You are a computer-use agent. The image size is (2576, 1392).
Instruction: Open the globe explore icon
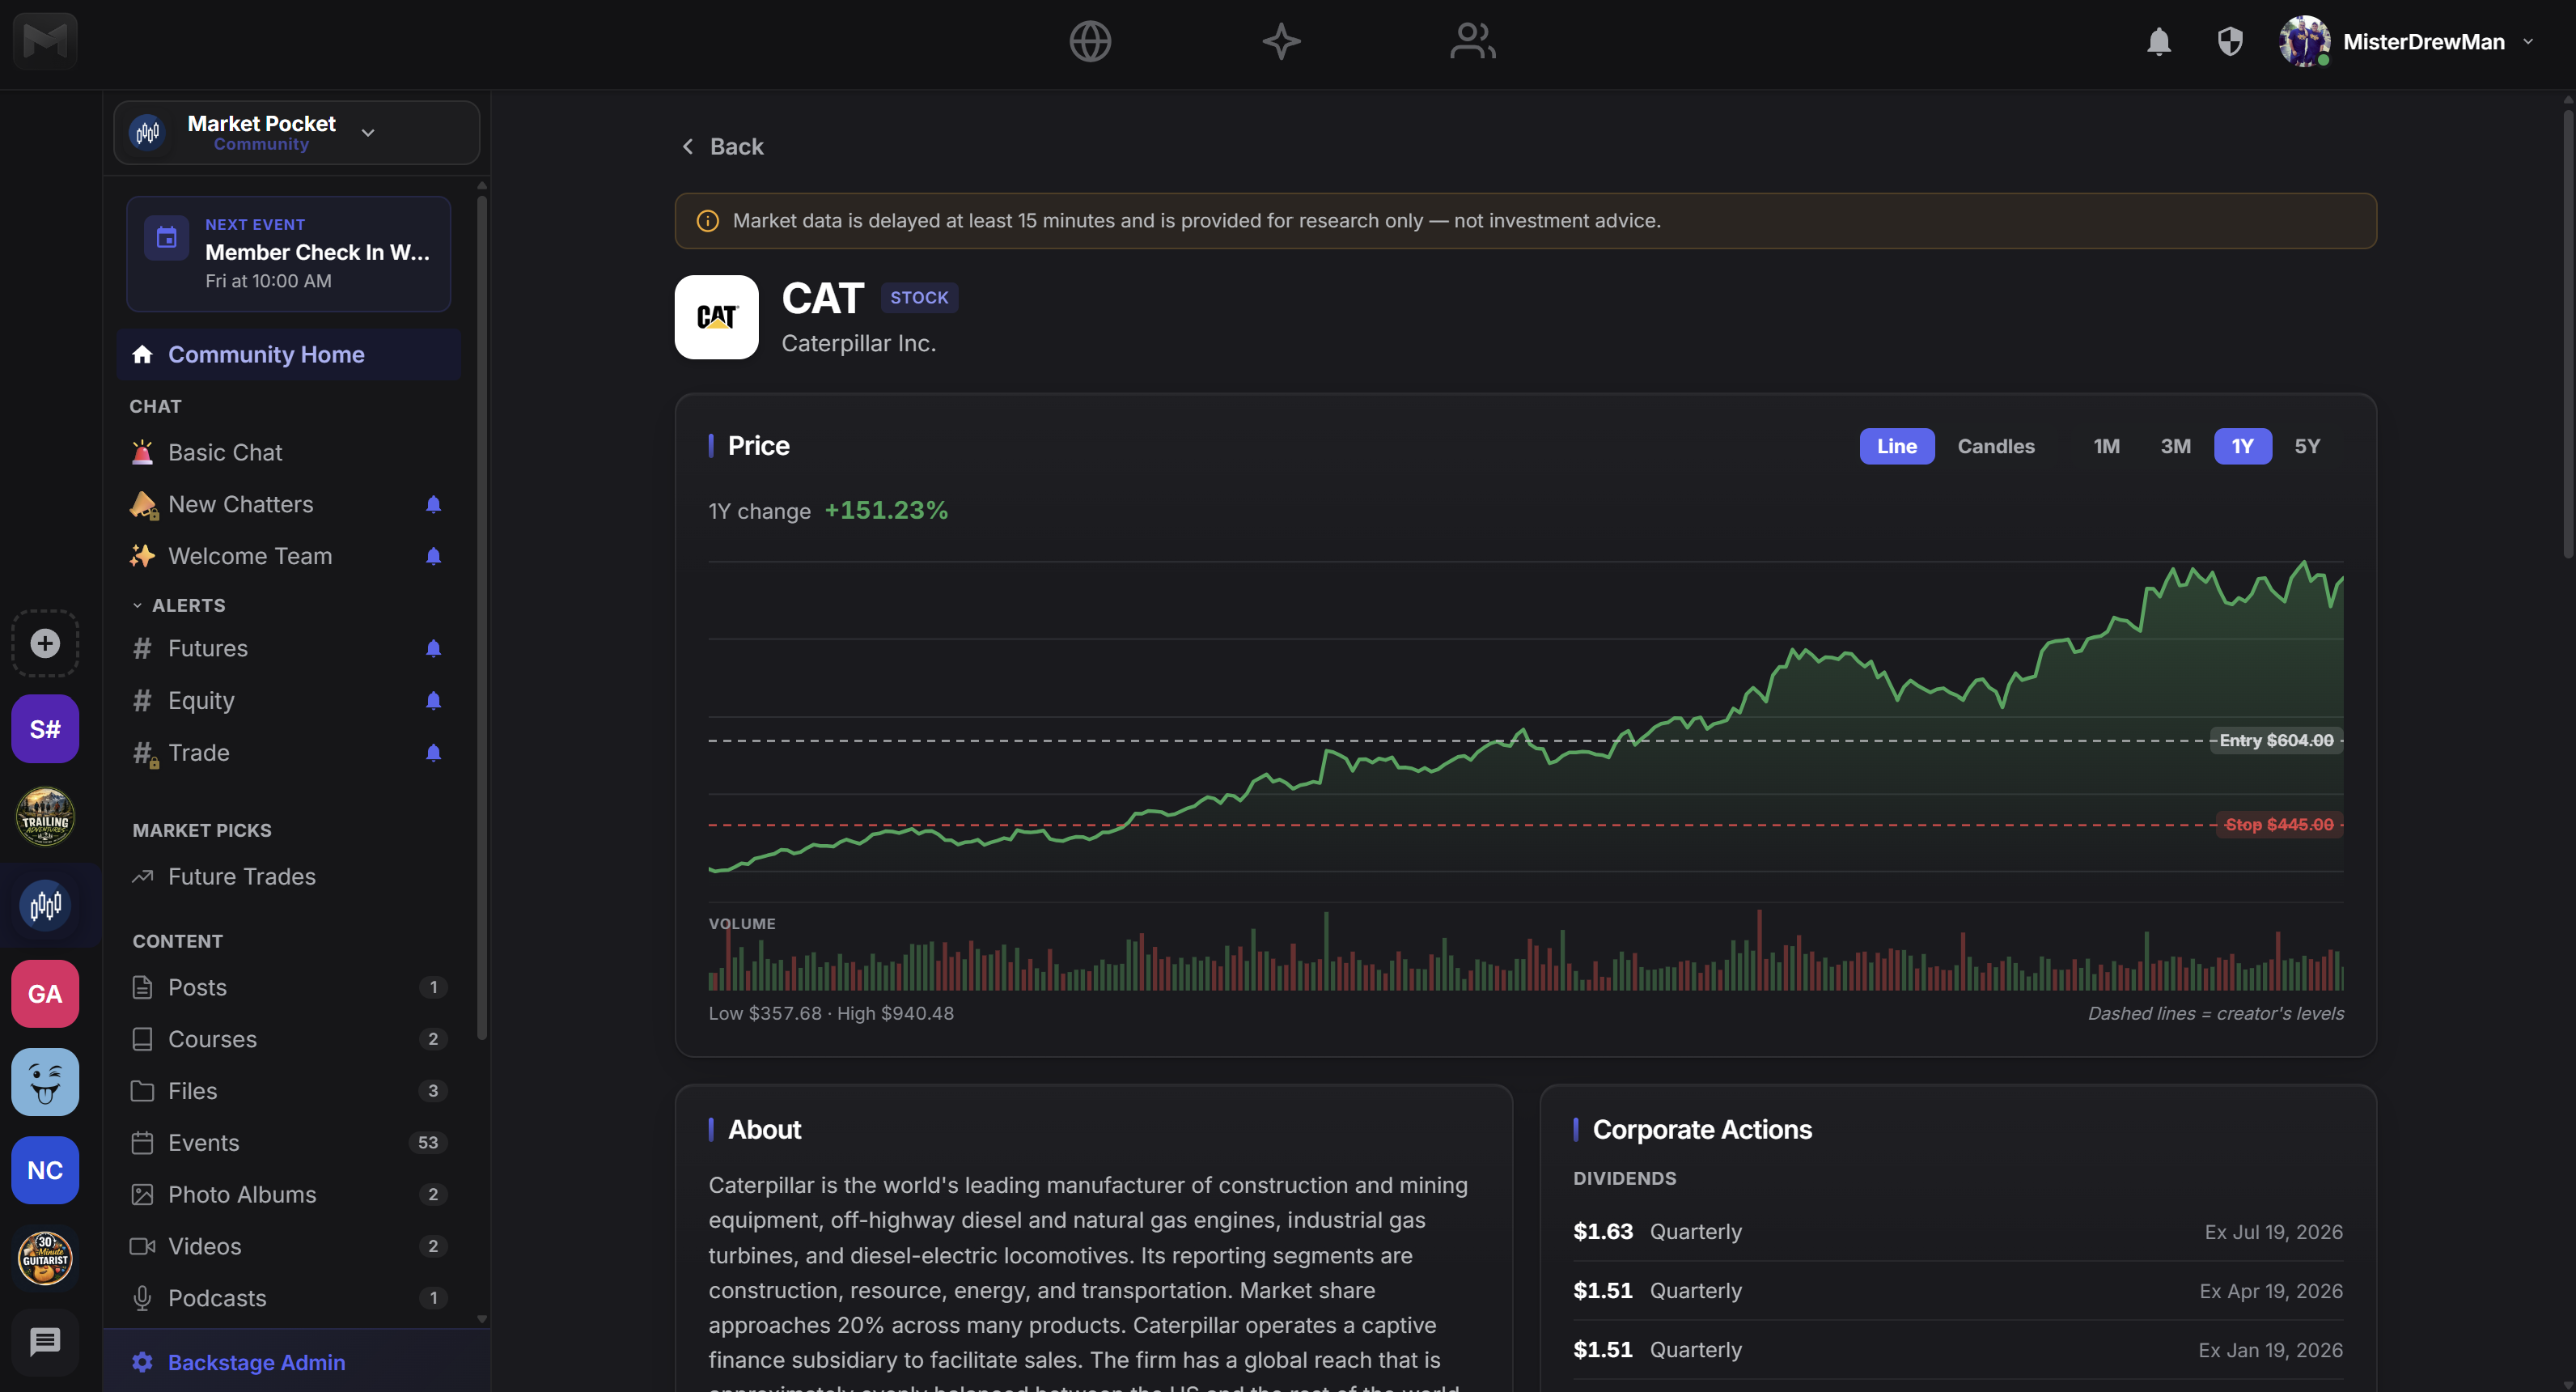click(x=1090, y=41)
